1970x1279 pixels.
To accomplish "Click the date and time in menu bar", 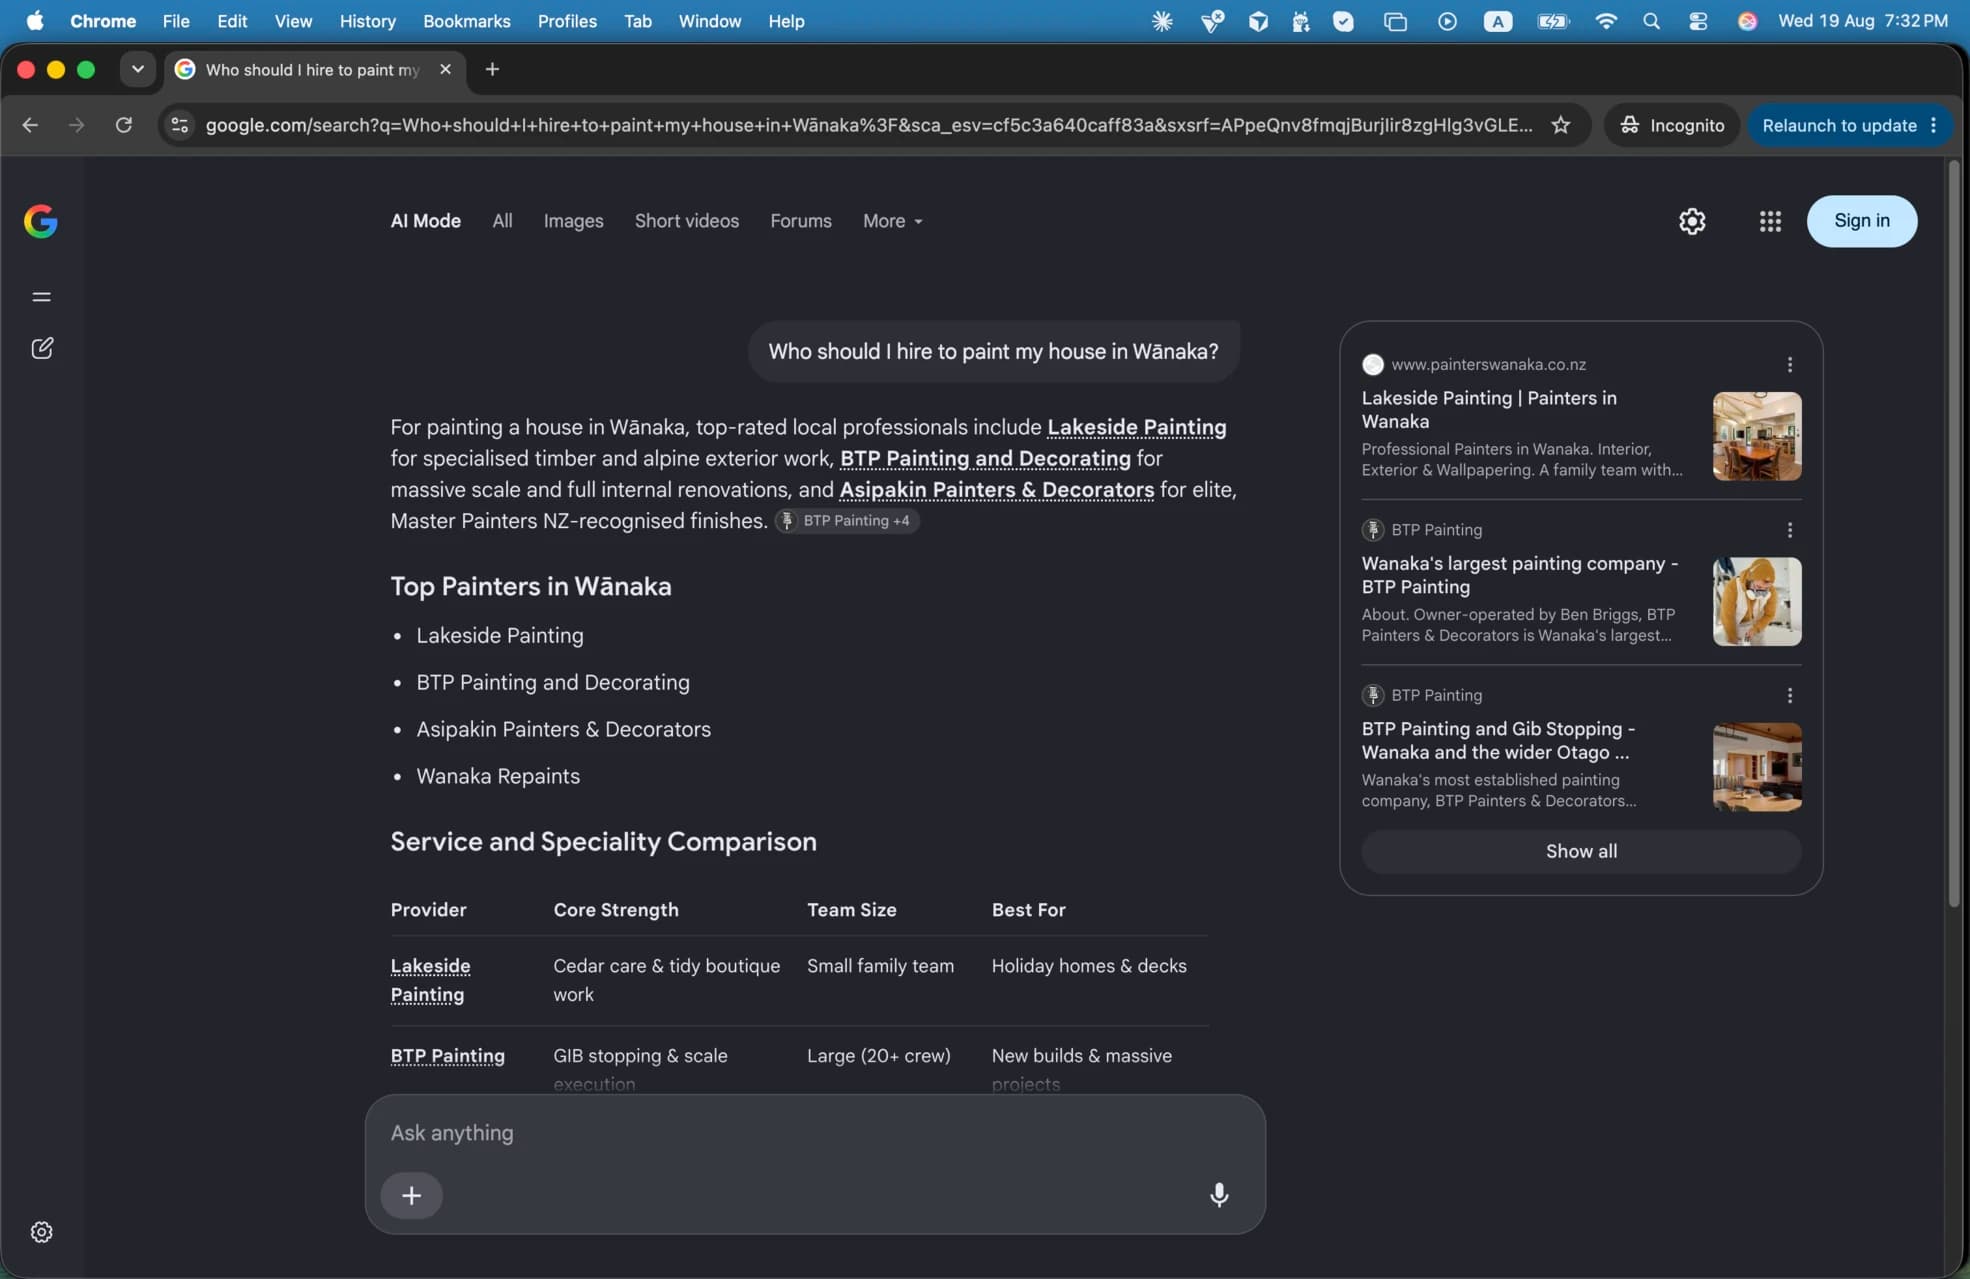I will coord(1863,21).
